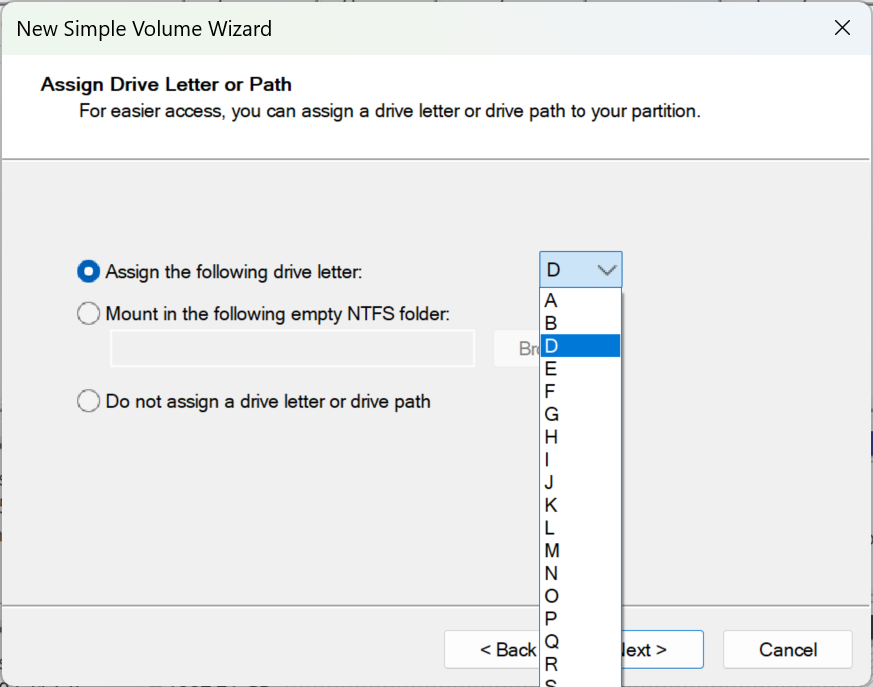Choose 'Mount in the following empty NTFS folder'
The height and width of the screenshot is (687, 873).
coord(89,314)
